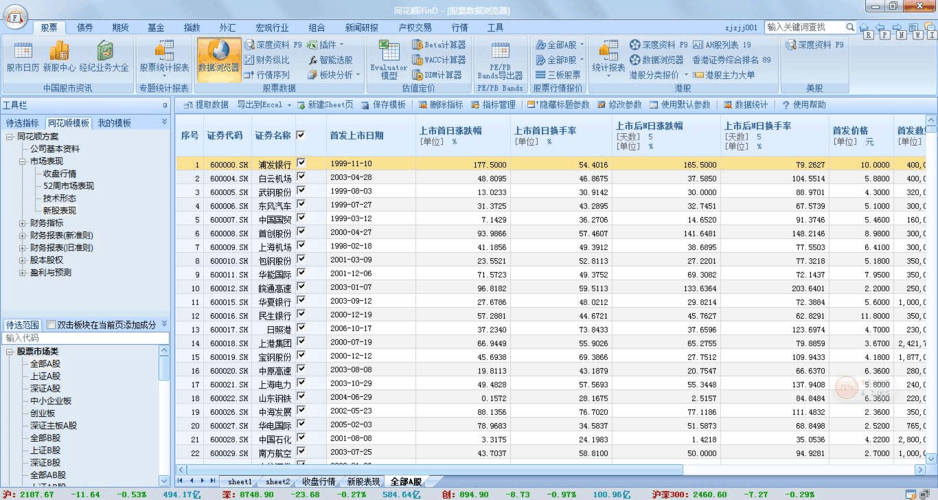Open the Evaluator模型 tool

(x=389, y=60)
